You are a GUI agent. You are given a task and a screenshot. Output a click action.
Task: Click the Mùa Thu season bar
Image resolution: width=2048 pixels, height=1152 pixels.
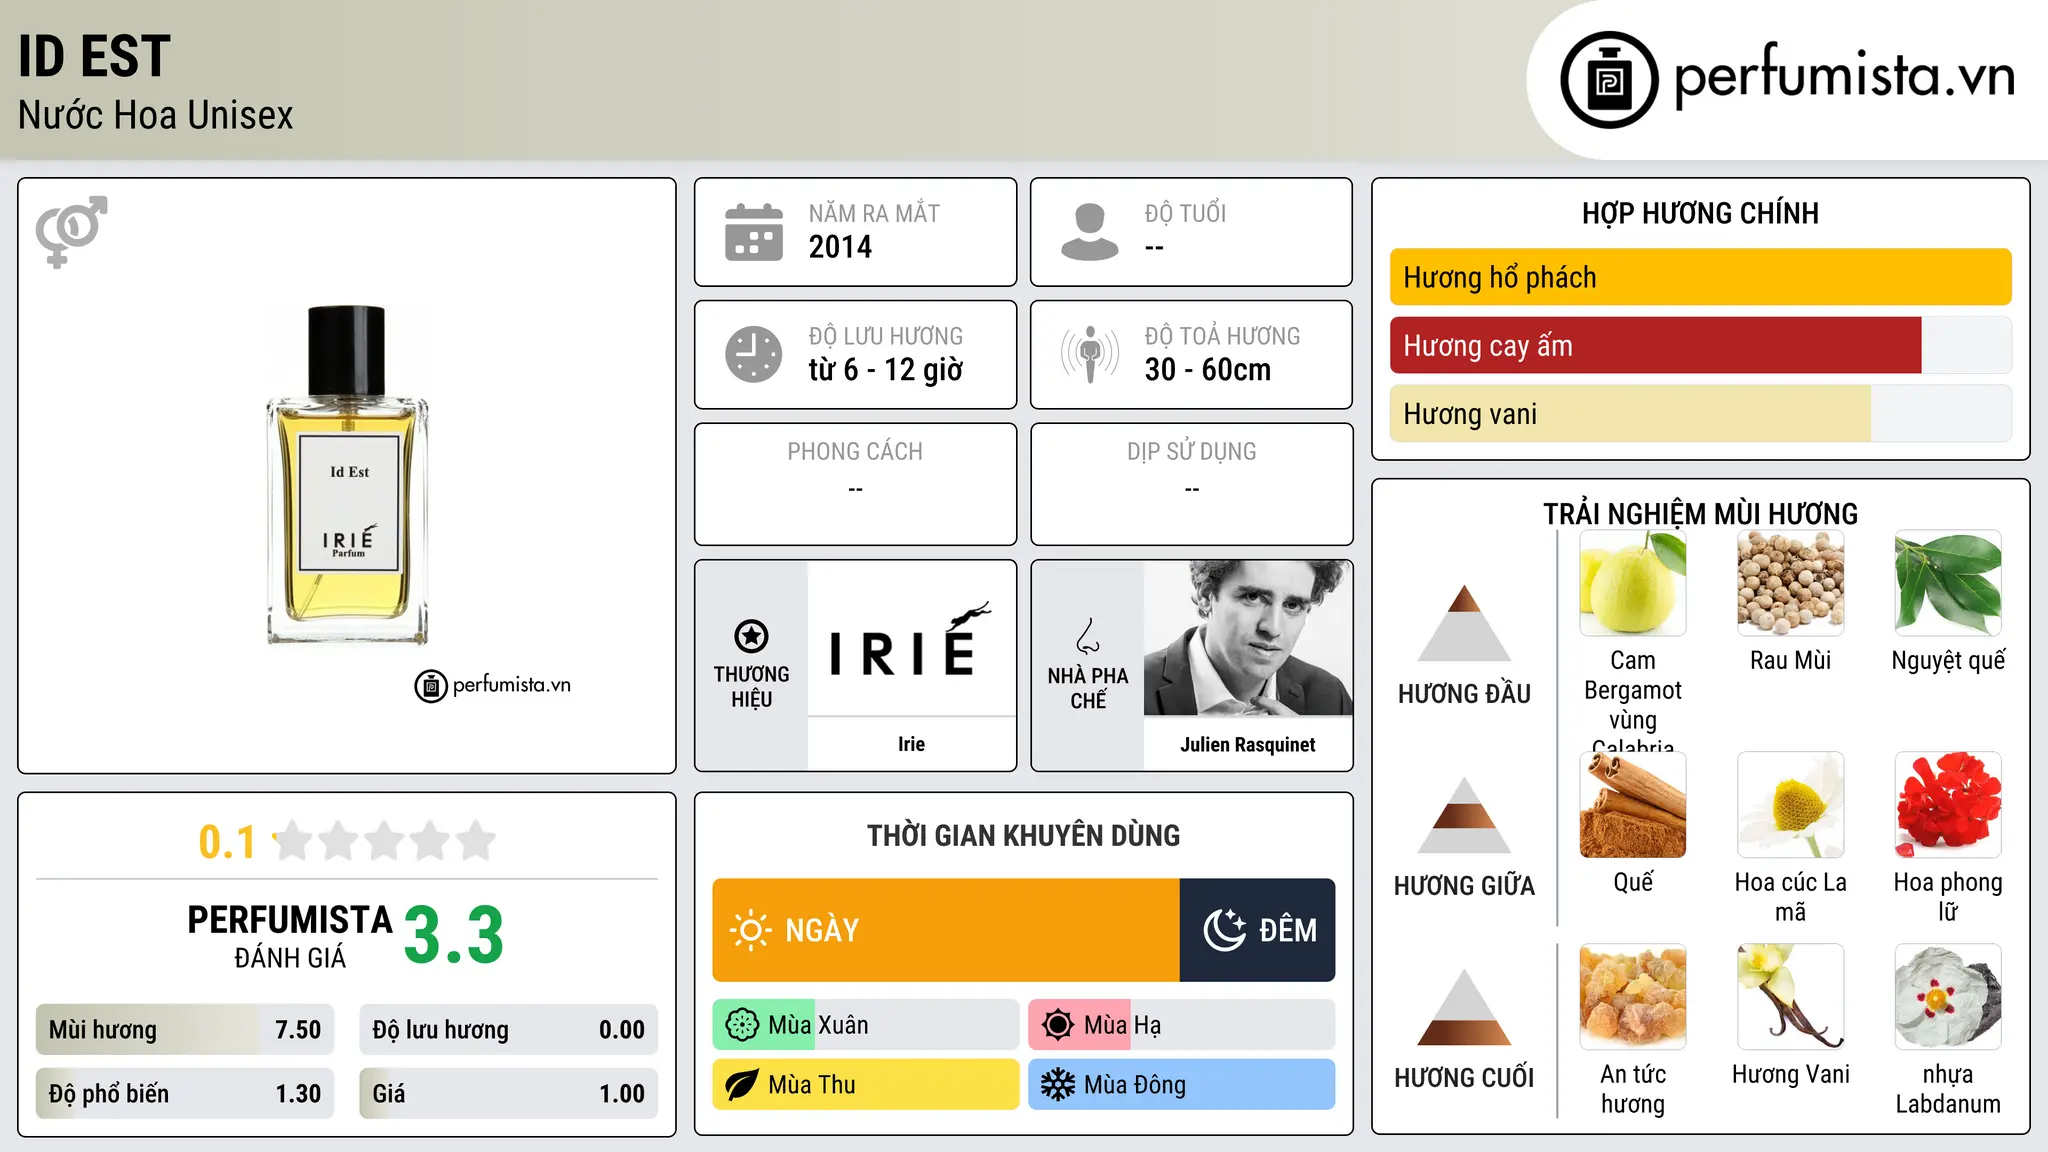865,1085
